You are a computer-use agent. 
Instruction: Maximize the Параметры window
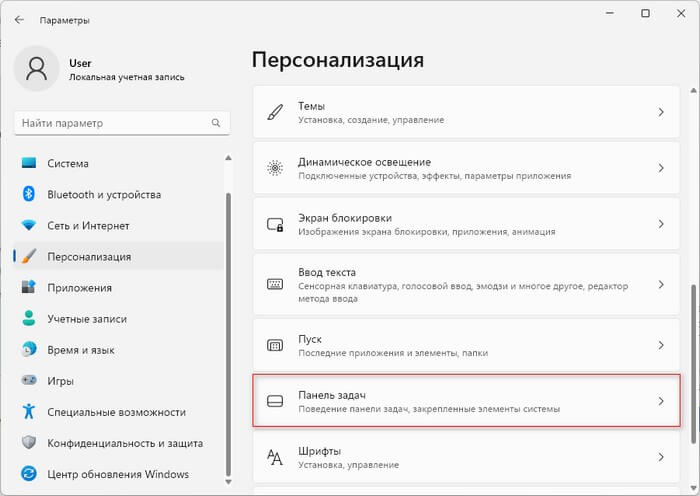645,13
